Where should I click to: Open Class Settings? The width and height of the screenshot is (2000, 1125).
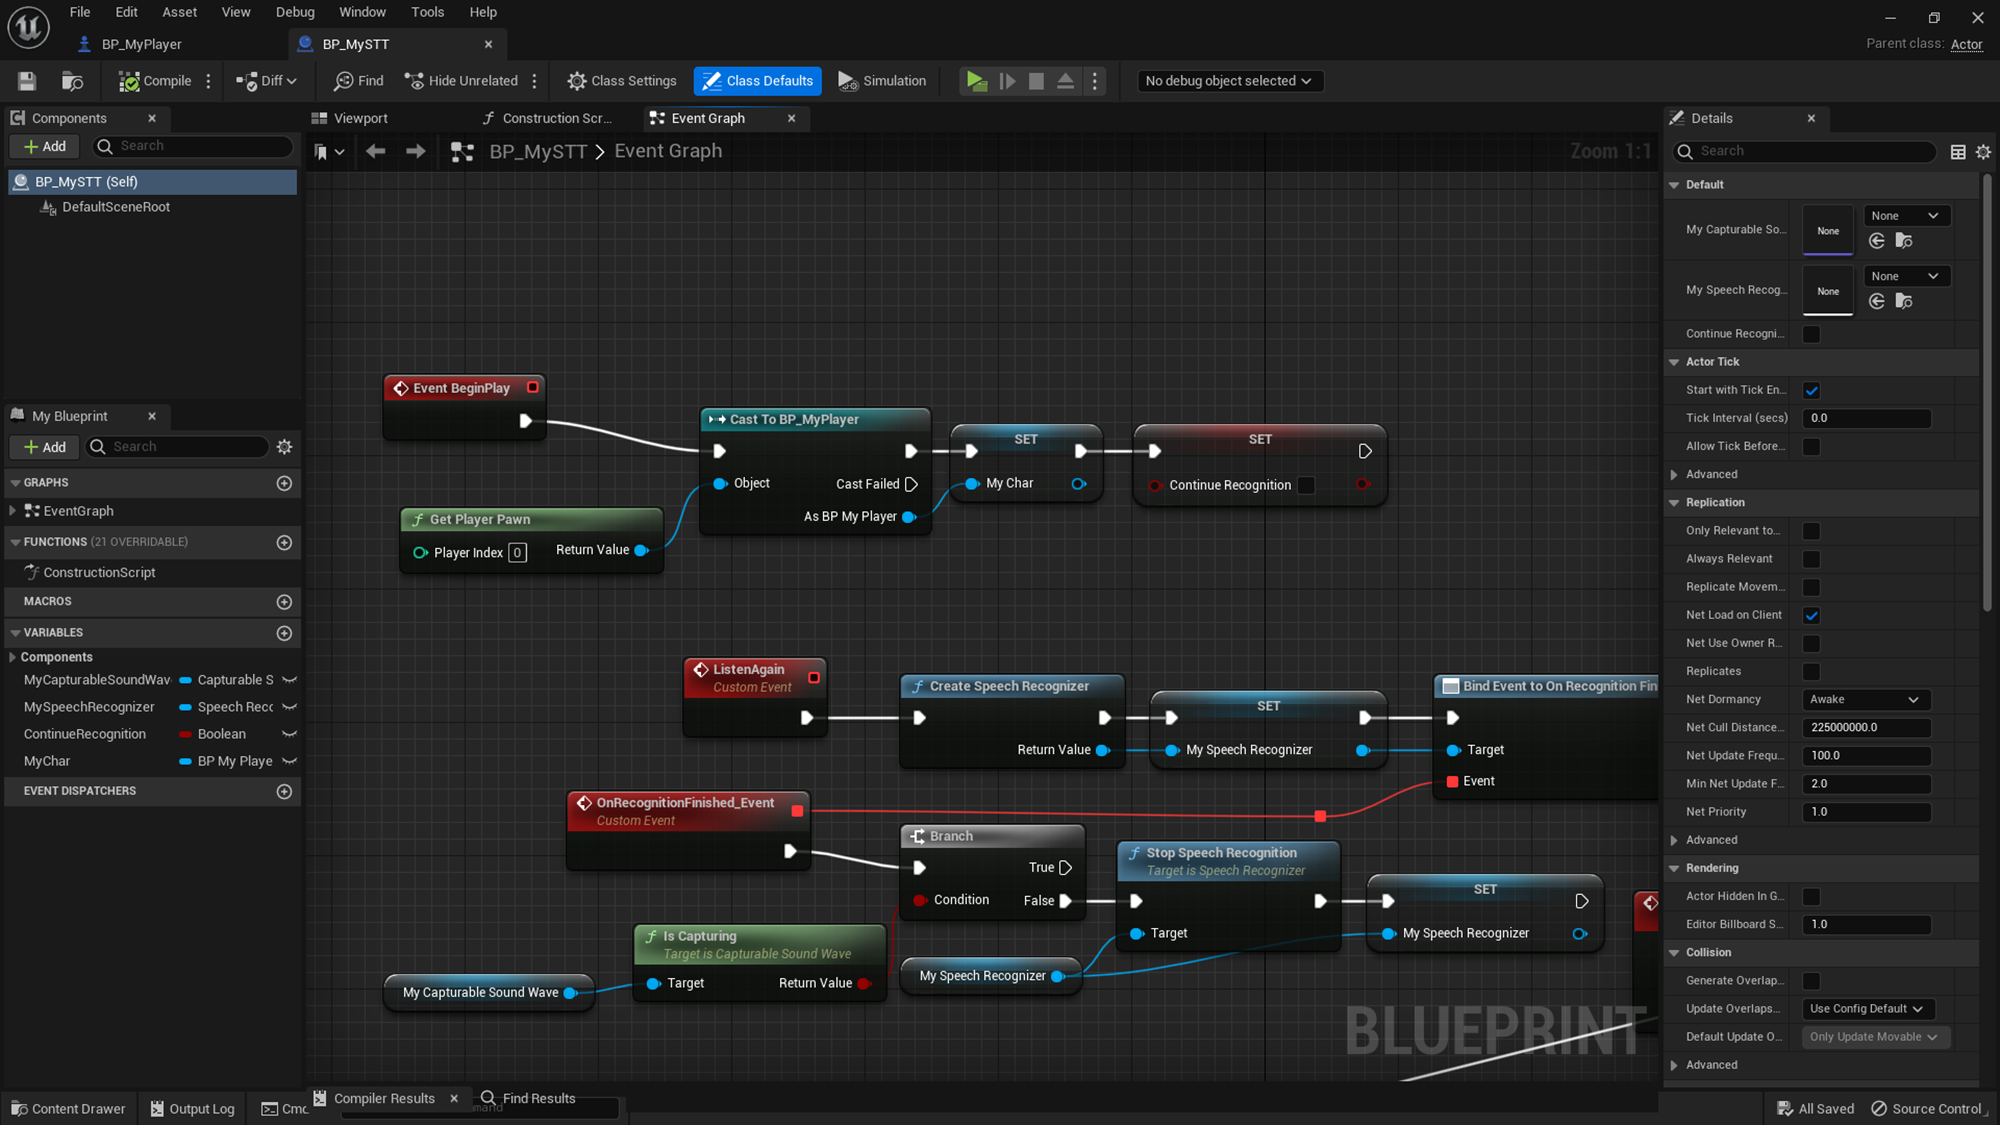pos(621,81)
